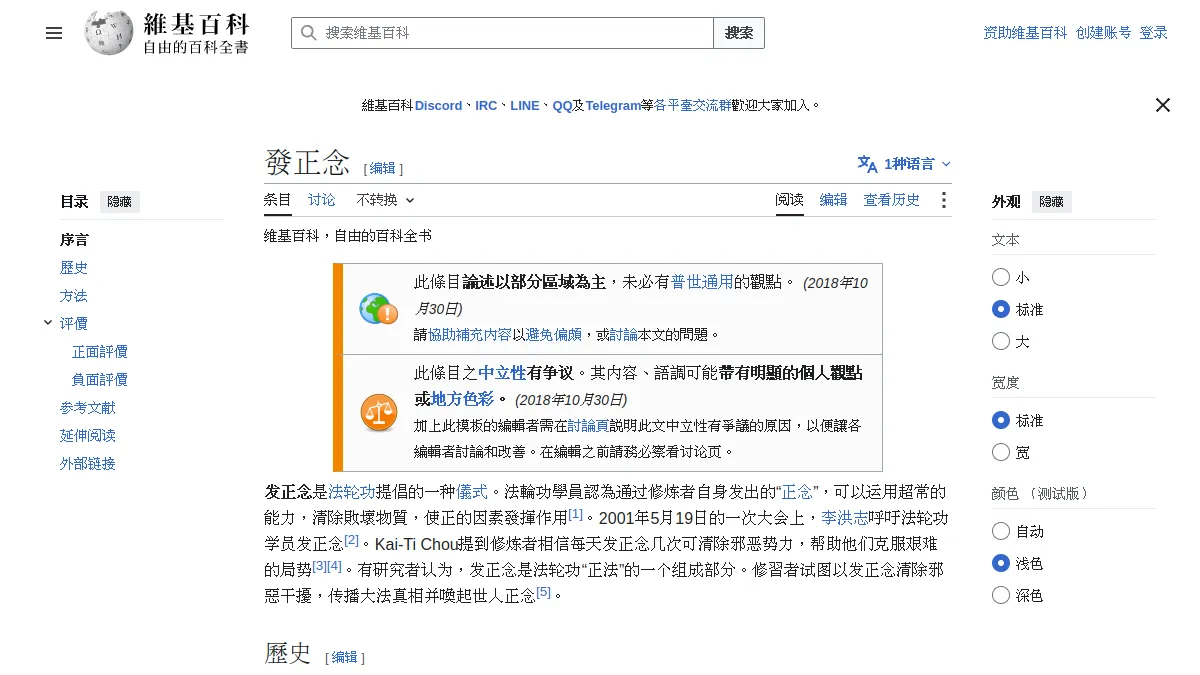Choose light color mode
This screenshot has width=1200, height=675.
1001,563
